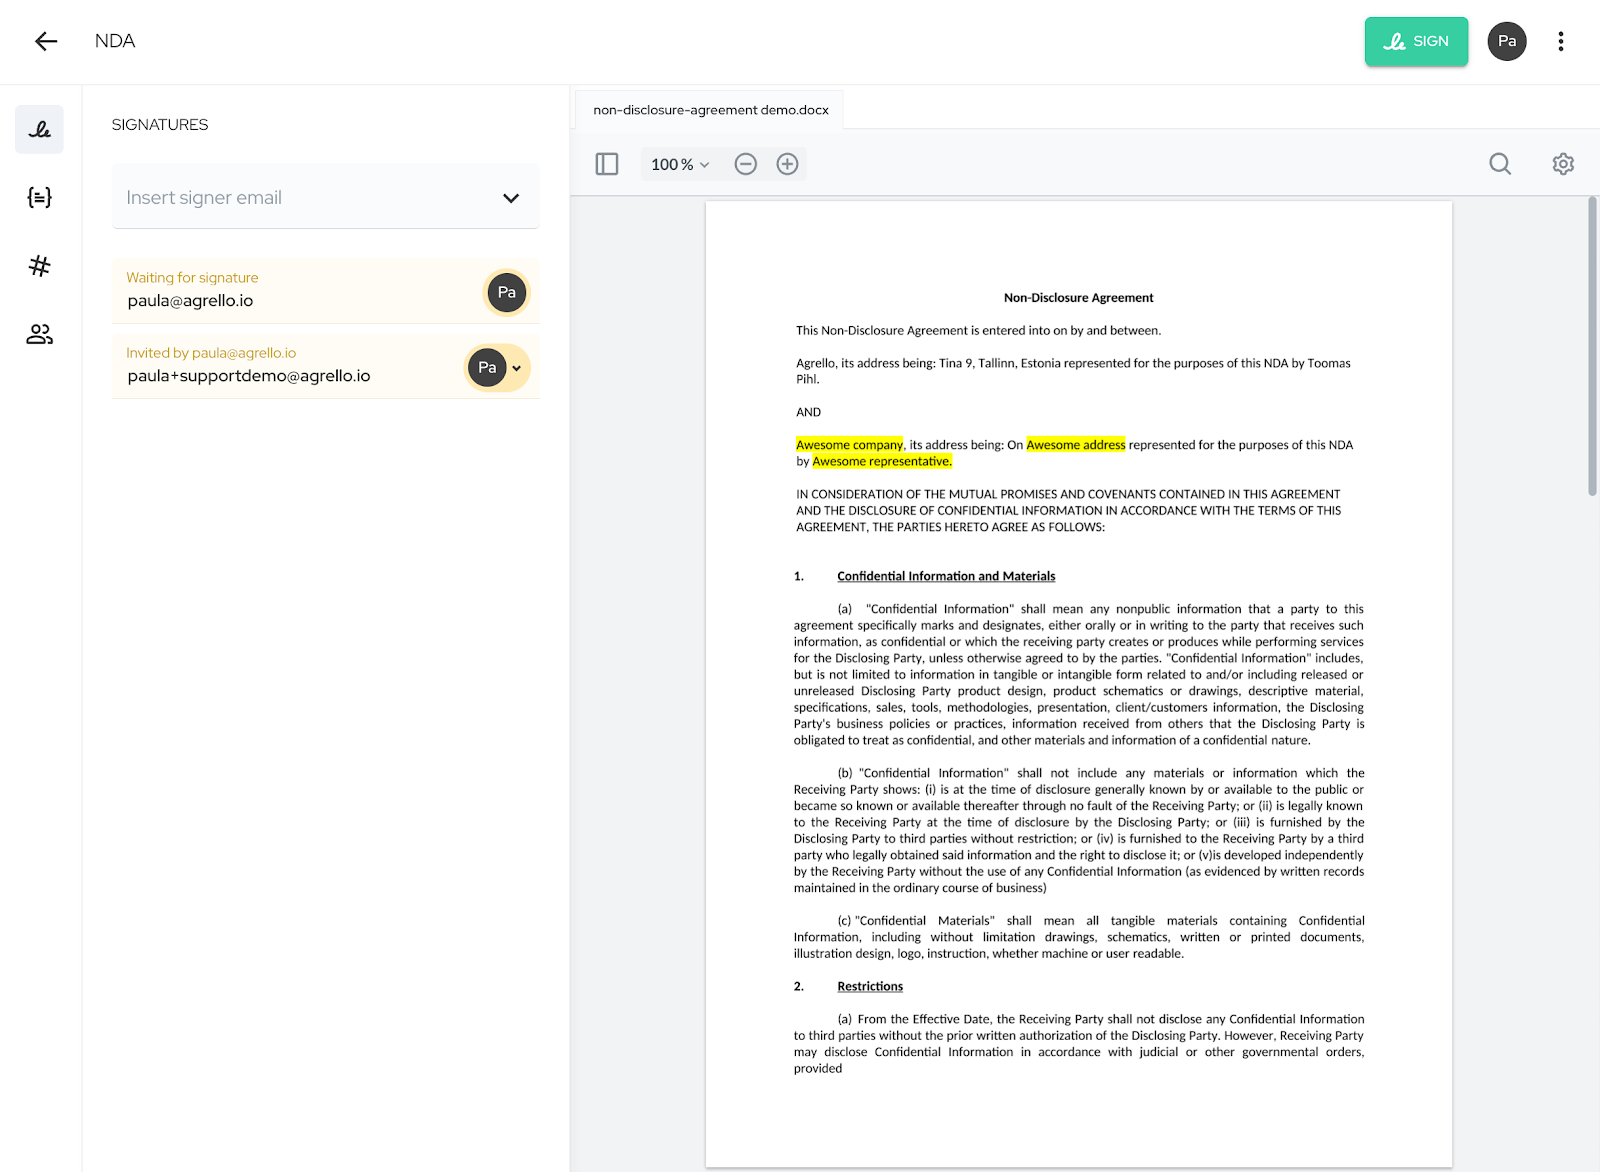Open the hashtag panel icon in sidebar
The height and width of the screenshot is (1172, 1600).
[39, 266]
